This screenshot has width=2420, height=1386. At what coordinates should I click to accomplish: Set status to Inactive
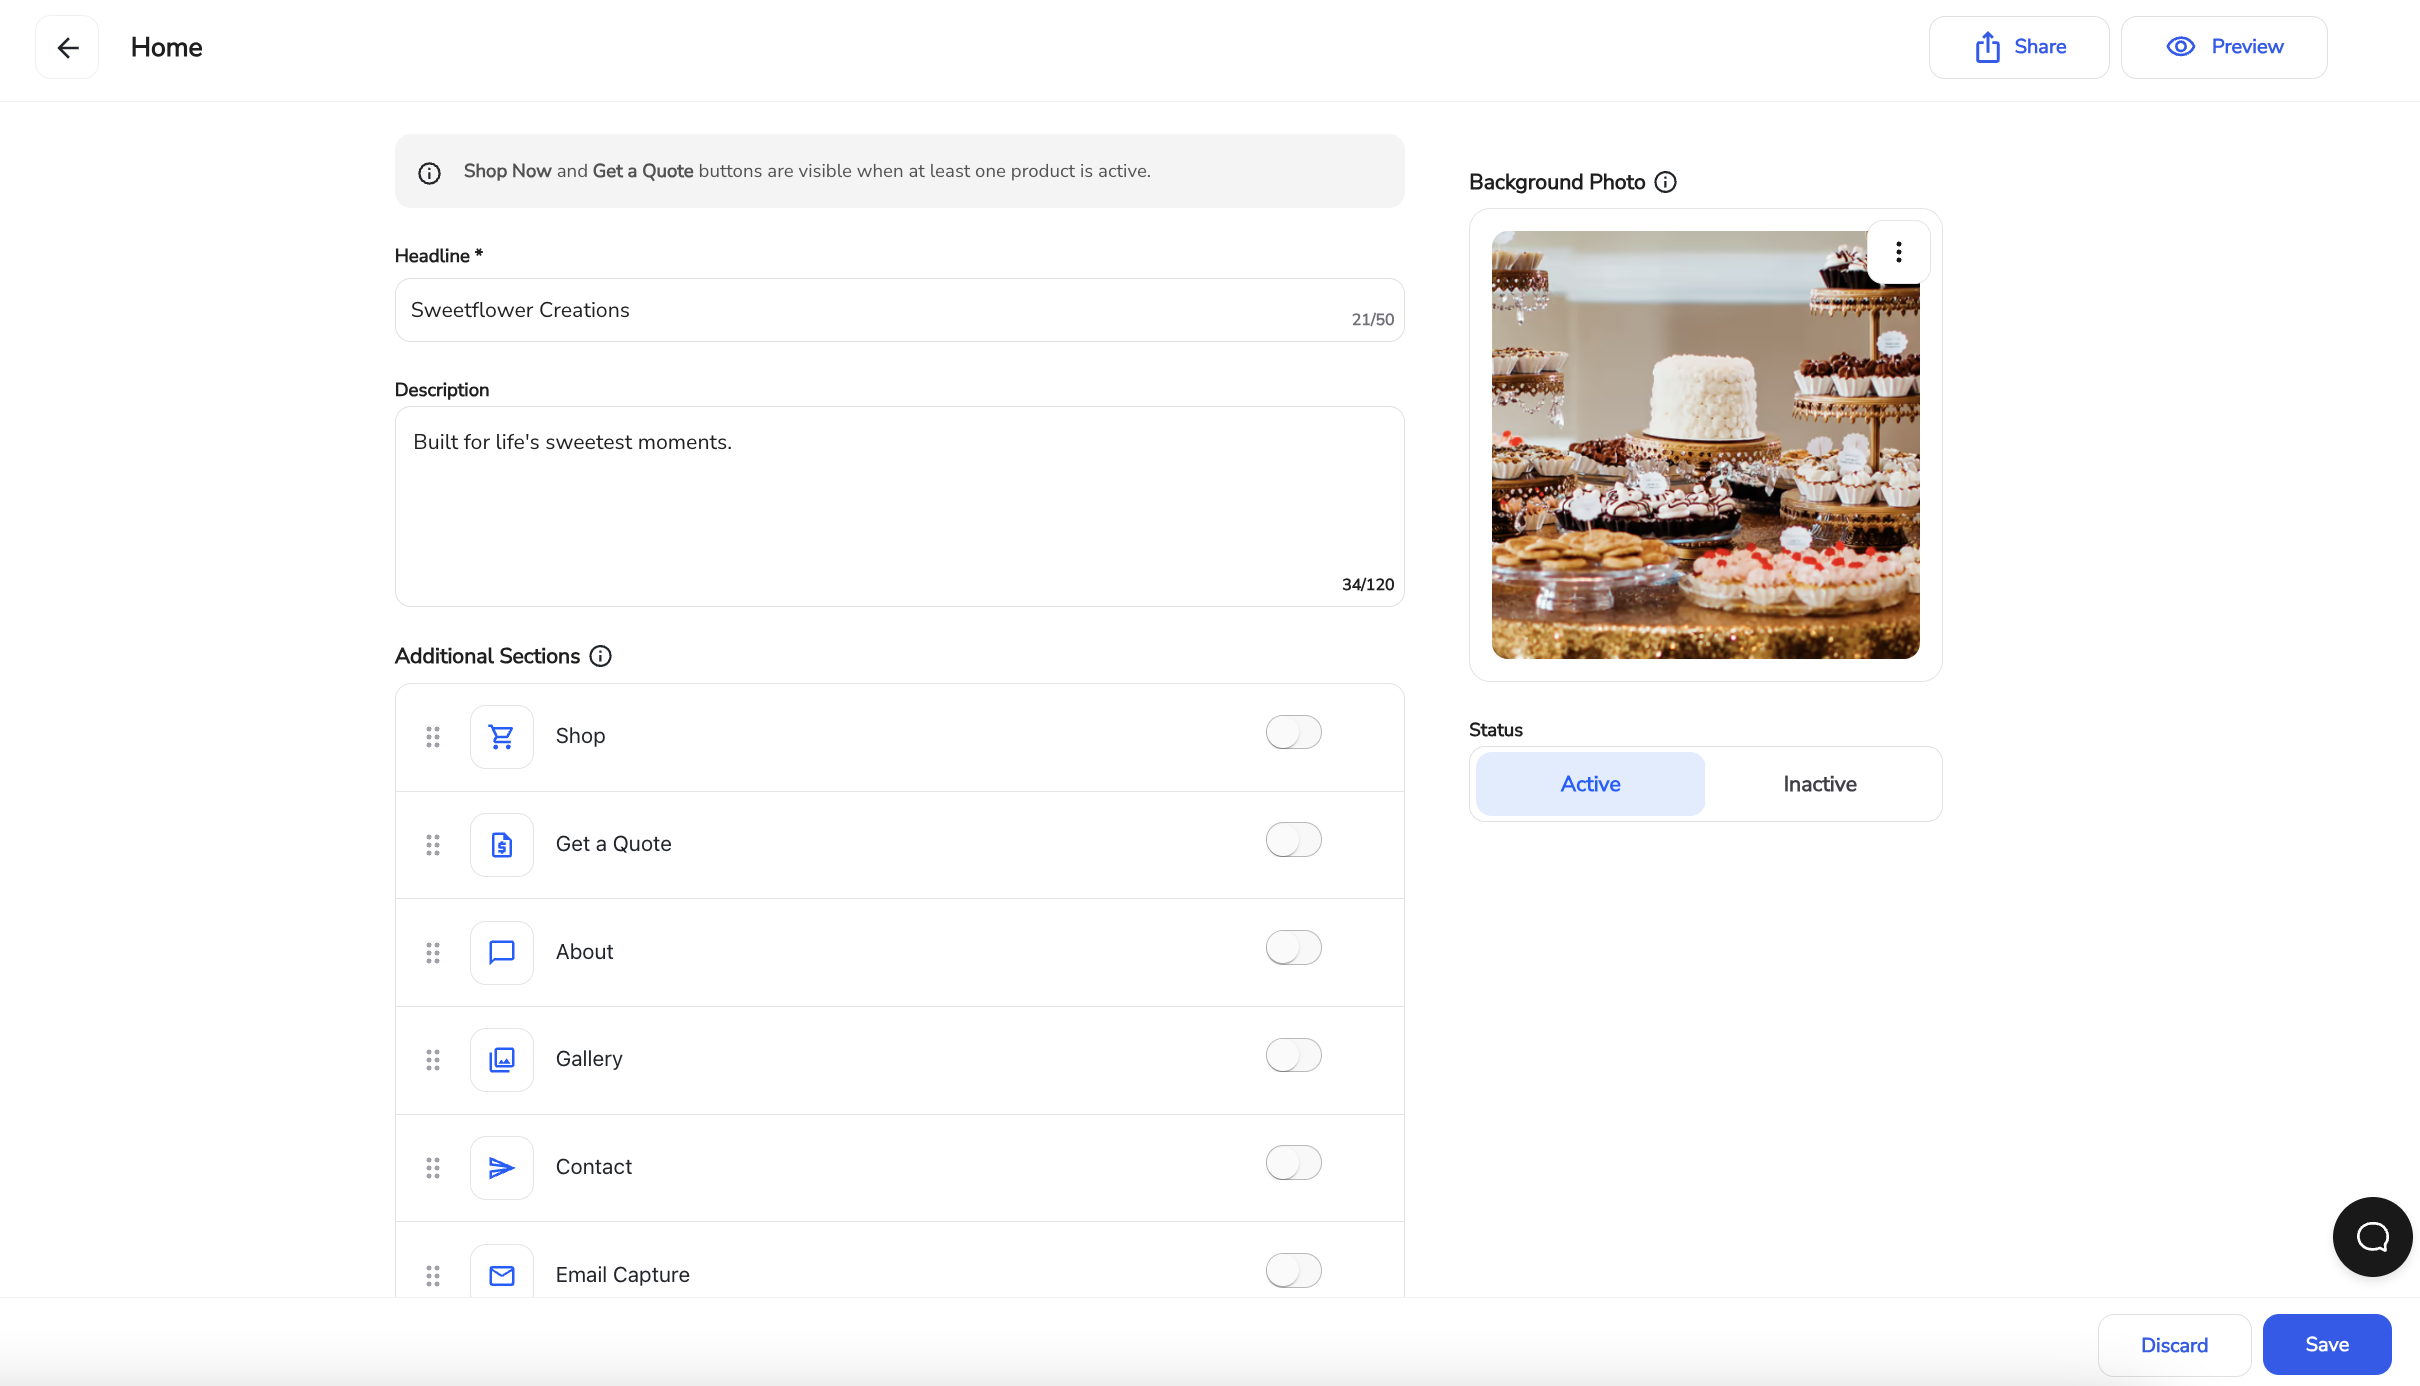1820,784
